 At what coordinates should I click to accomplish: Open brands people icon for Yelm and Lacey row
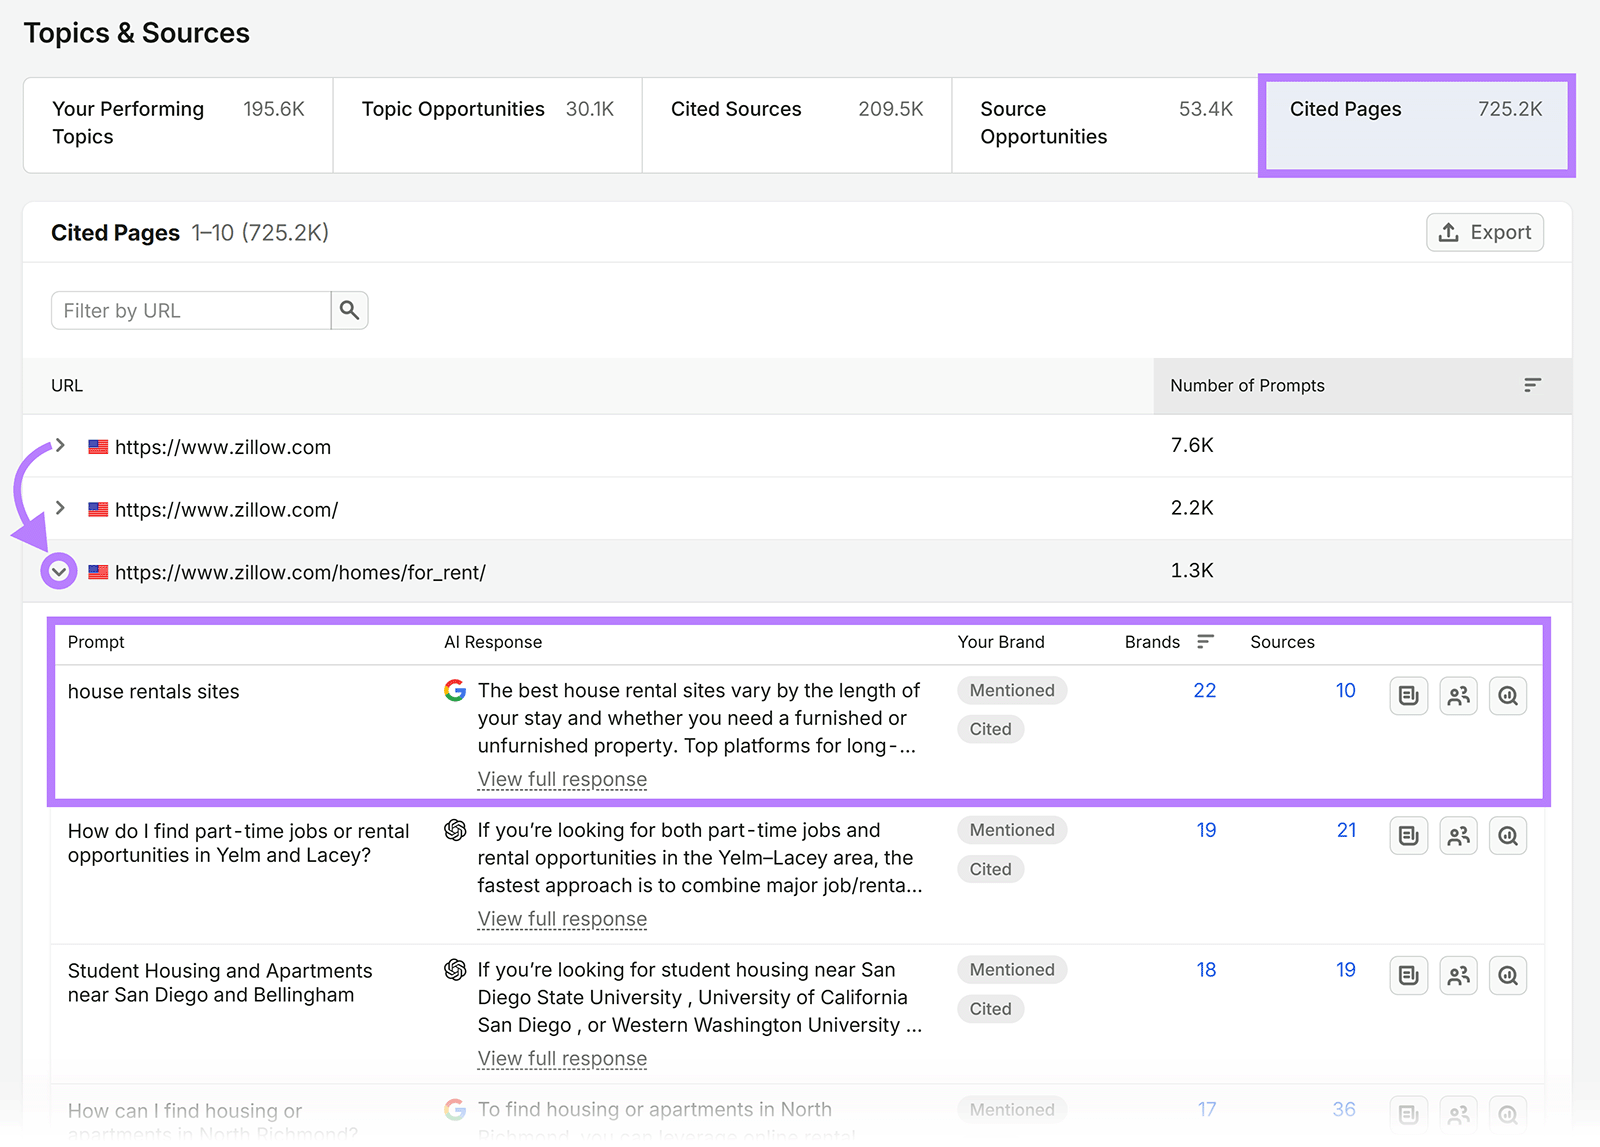pos(1458,836)
